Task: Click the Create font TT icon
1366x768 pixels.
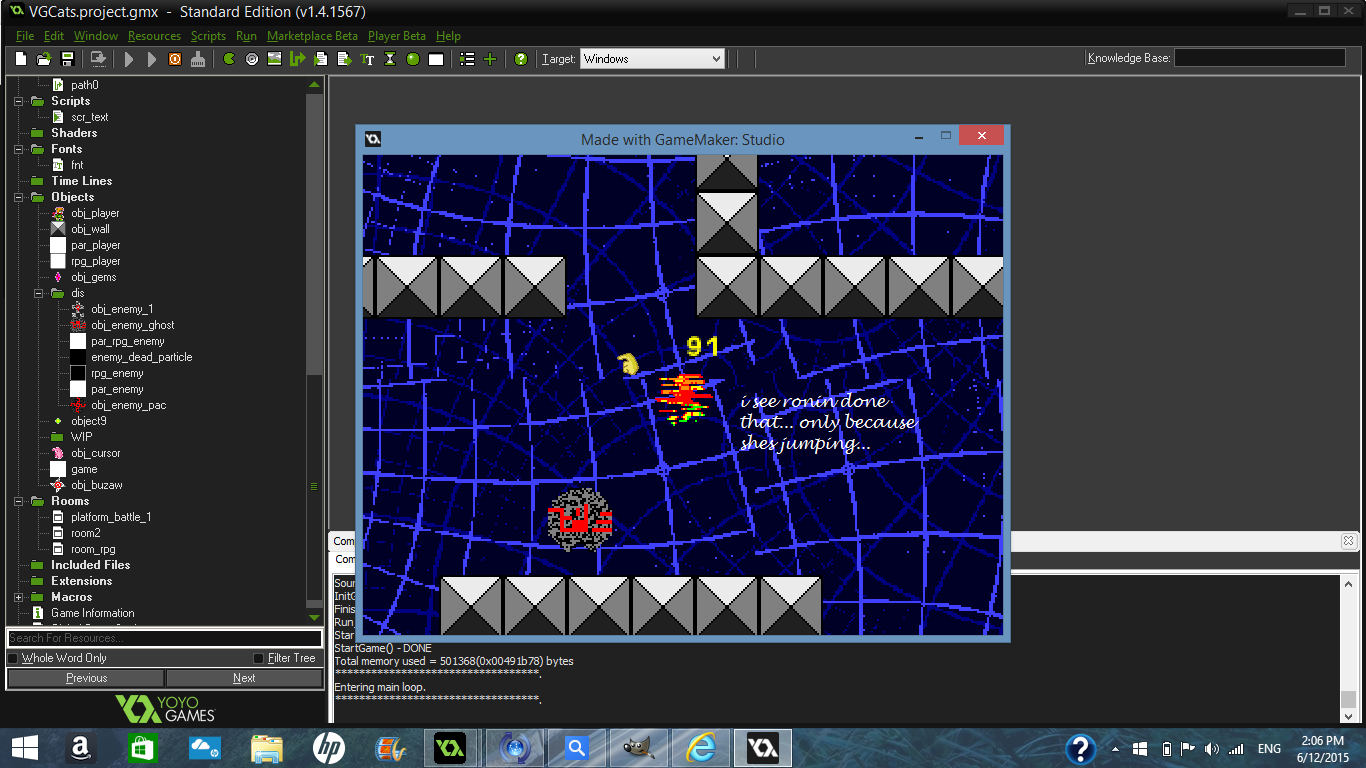Action: click(x=367, y=59)
